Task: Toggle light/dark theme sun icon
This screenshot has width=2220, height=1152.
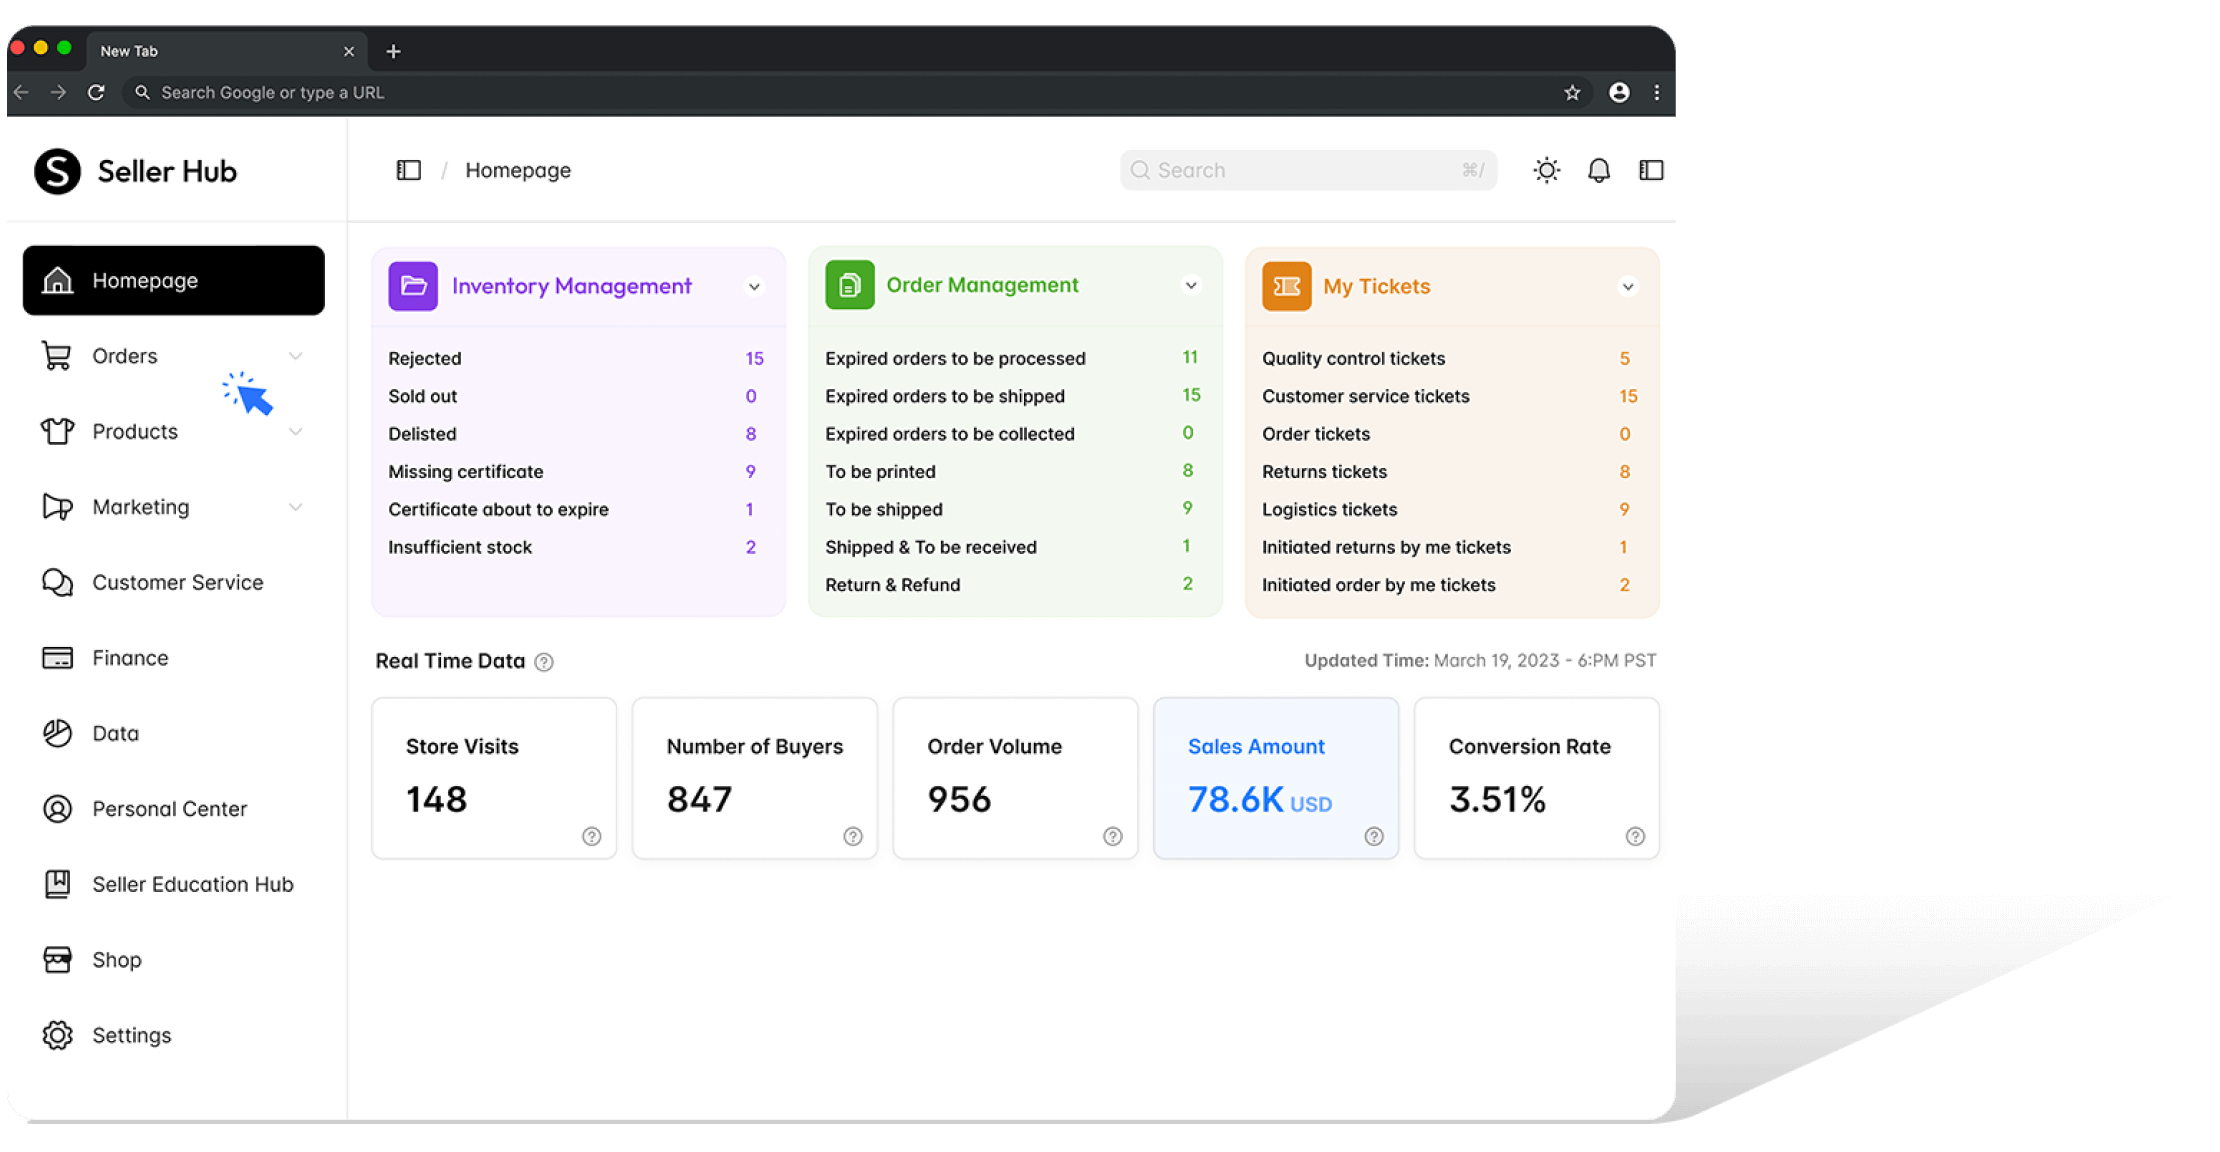Action: coord(1546,170)
